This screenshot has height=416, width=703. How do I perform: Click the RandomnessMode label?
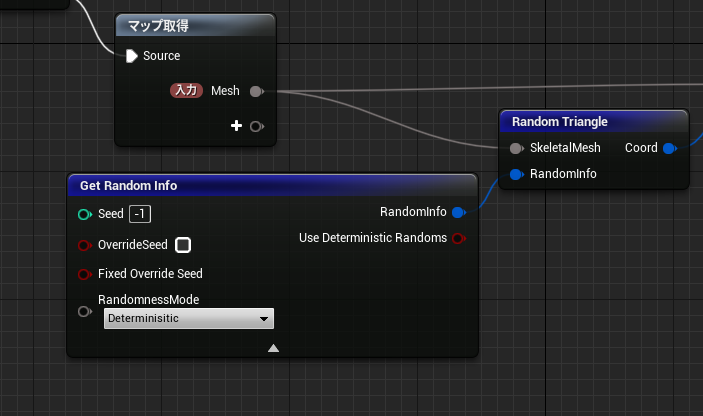point(148,299)
